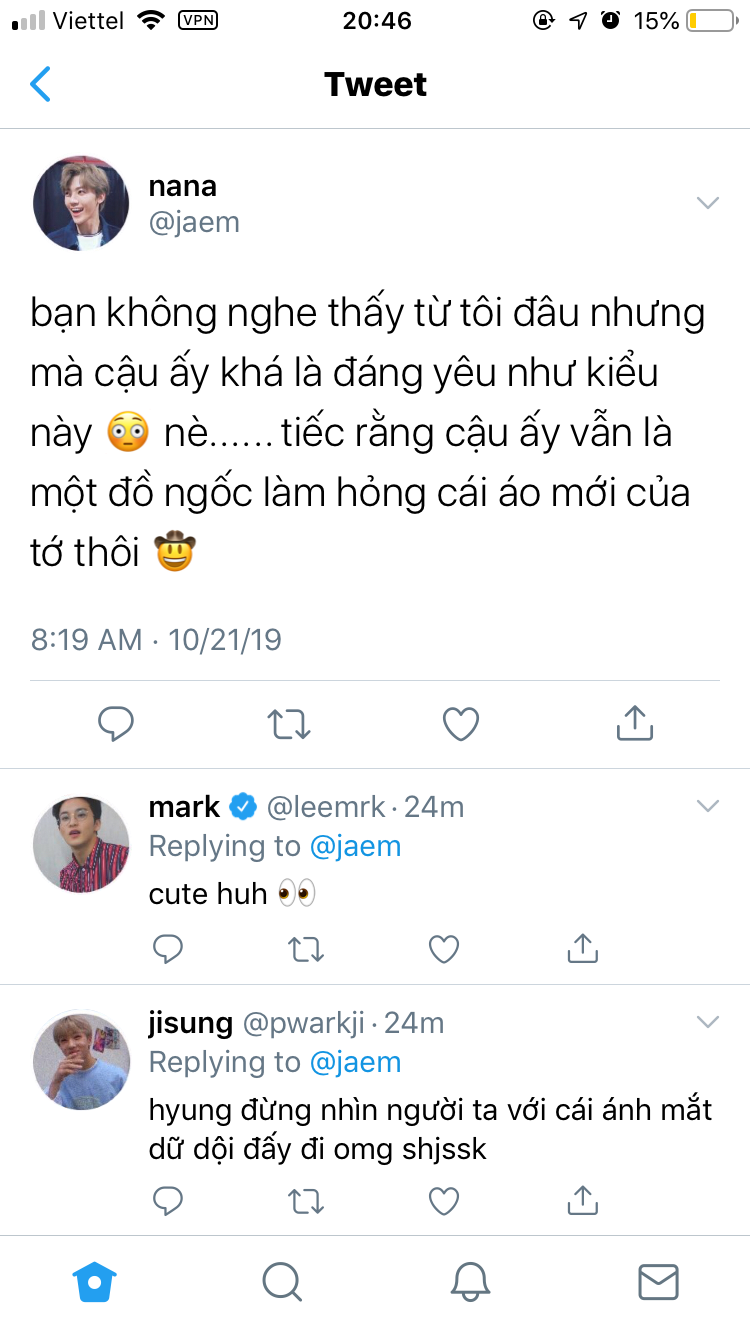Open the Notifications bell tab
The height and width of the screenshot is (1334, 750).
pyautogui.click(x=470, y=1281)
